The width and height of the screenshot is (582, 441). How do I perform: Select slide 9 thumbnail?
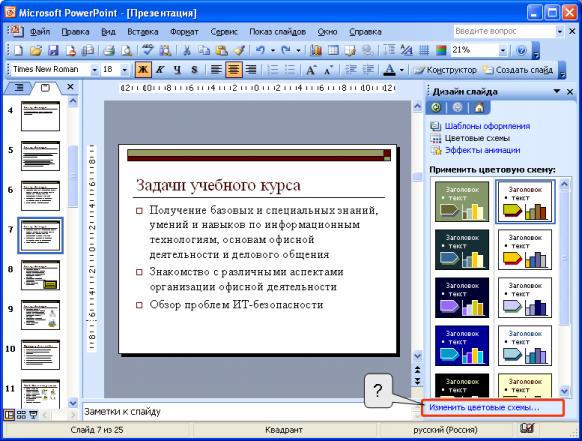coord(40,315)
